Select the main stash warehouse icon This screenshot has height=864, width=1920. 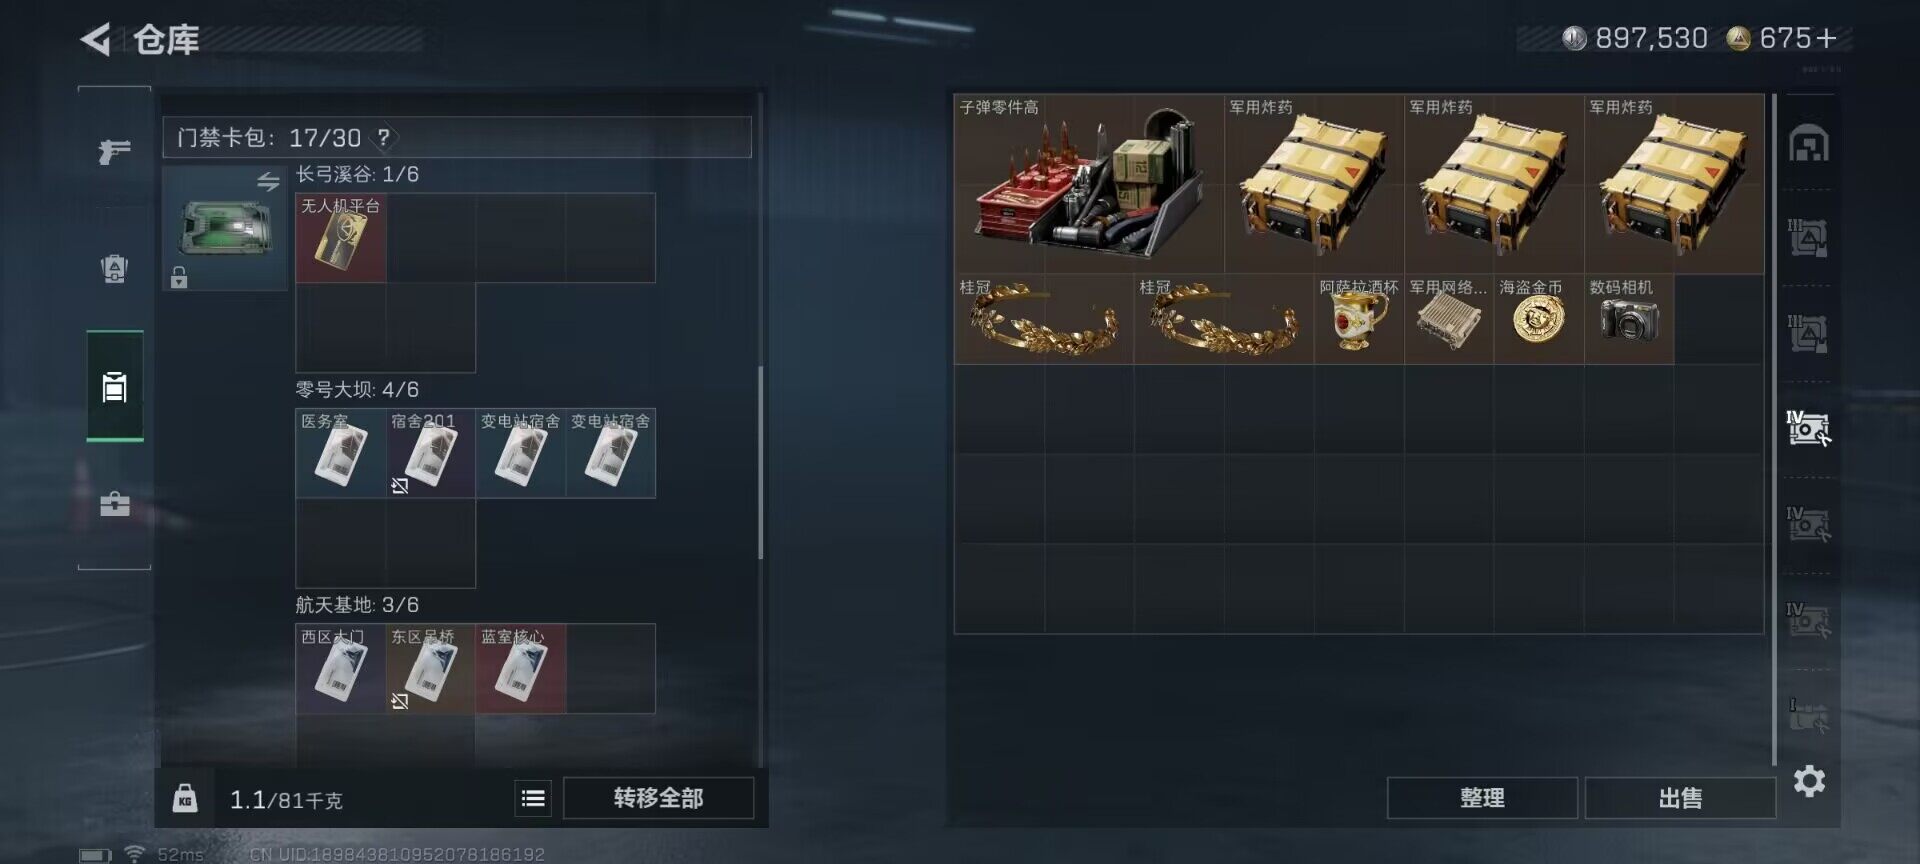1809,143
